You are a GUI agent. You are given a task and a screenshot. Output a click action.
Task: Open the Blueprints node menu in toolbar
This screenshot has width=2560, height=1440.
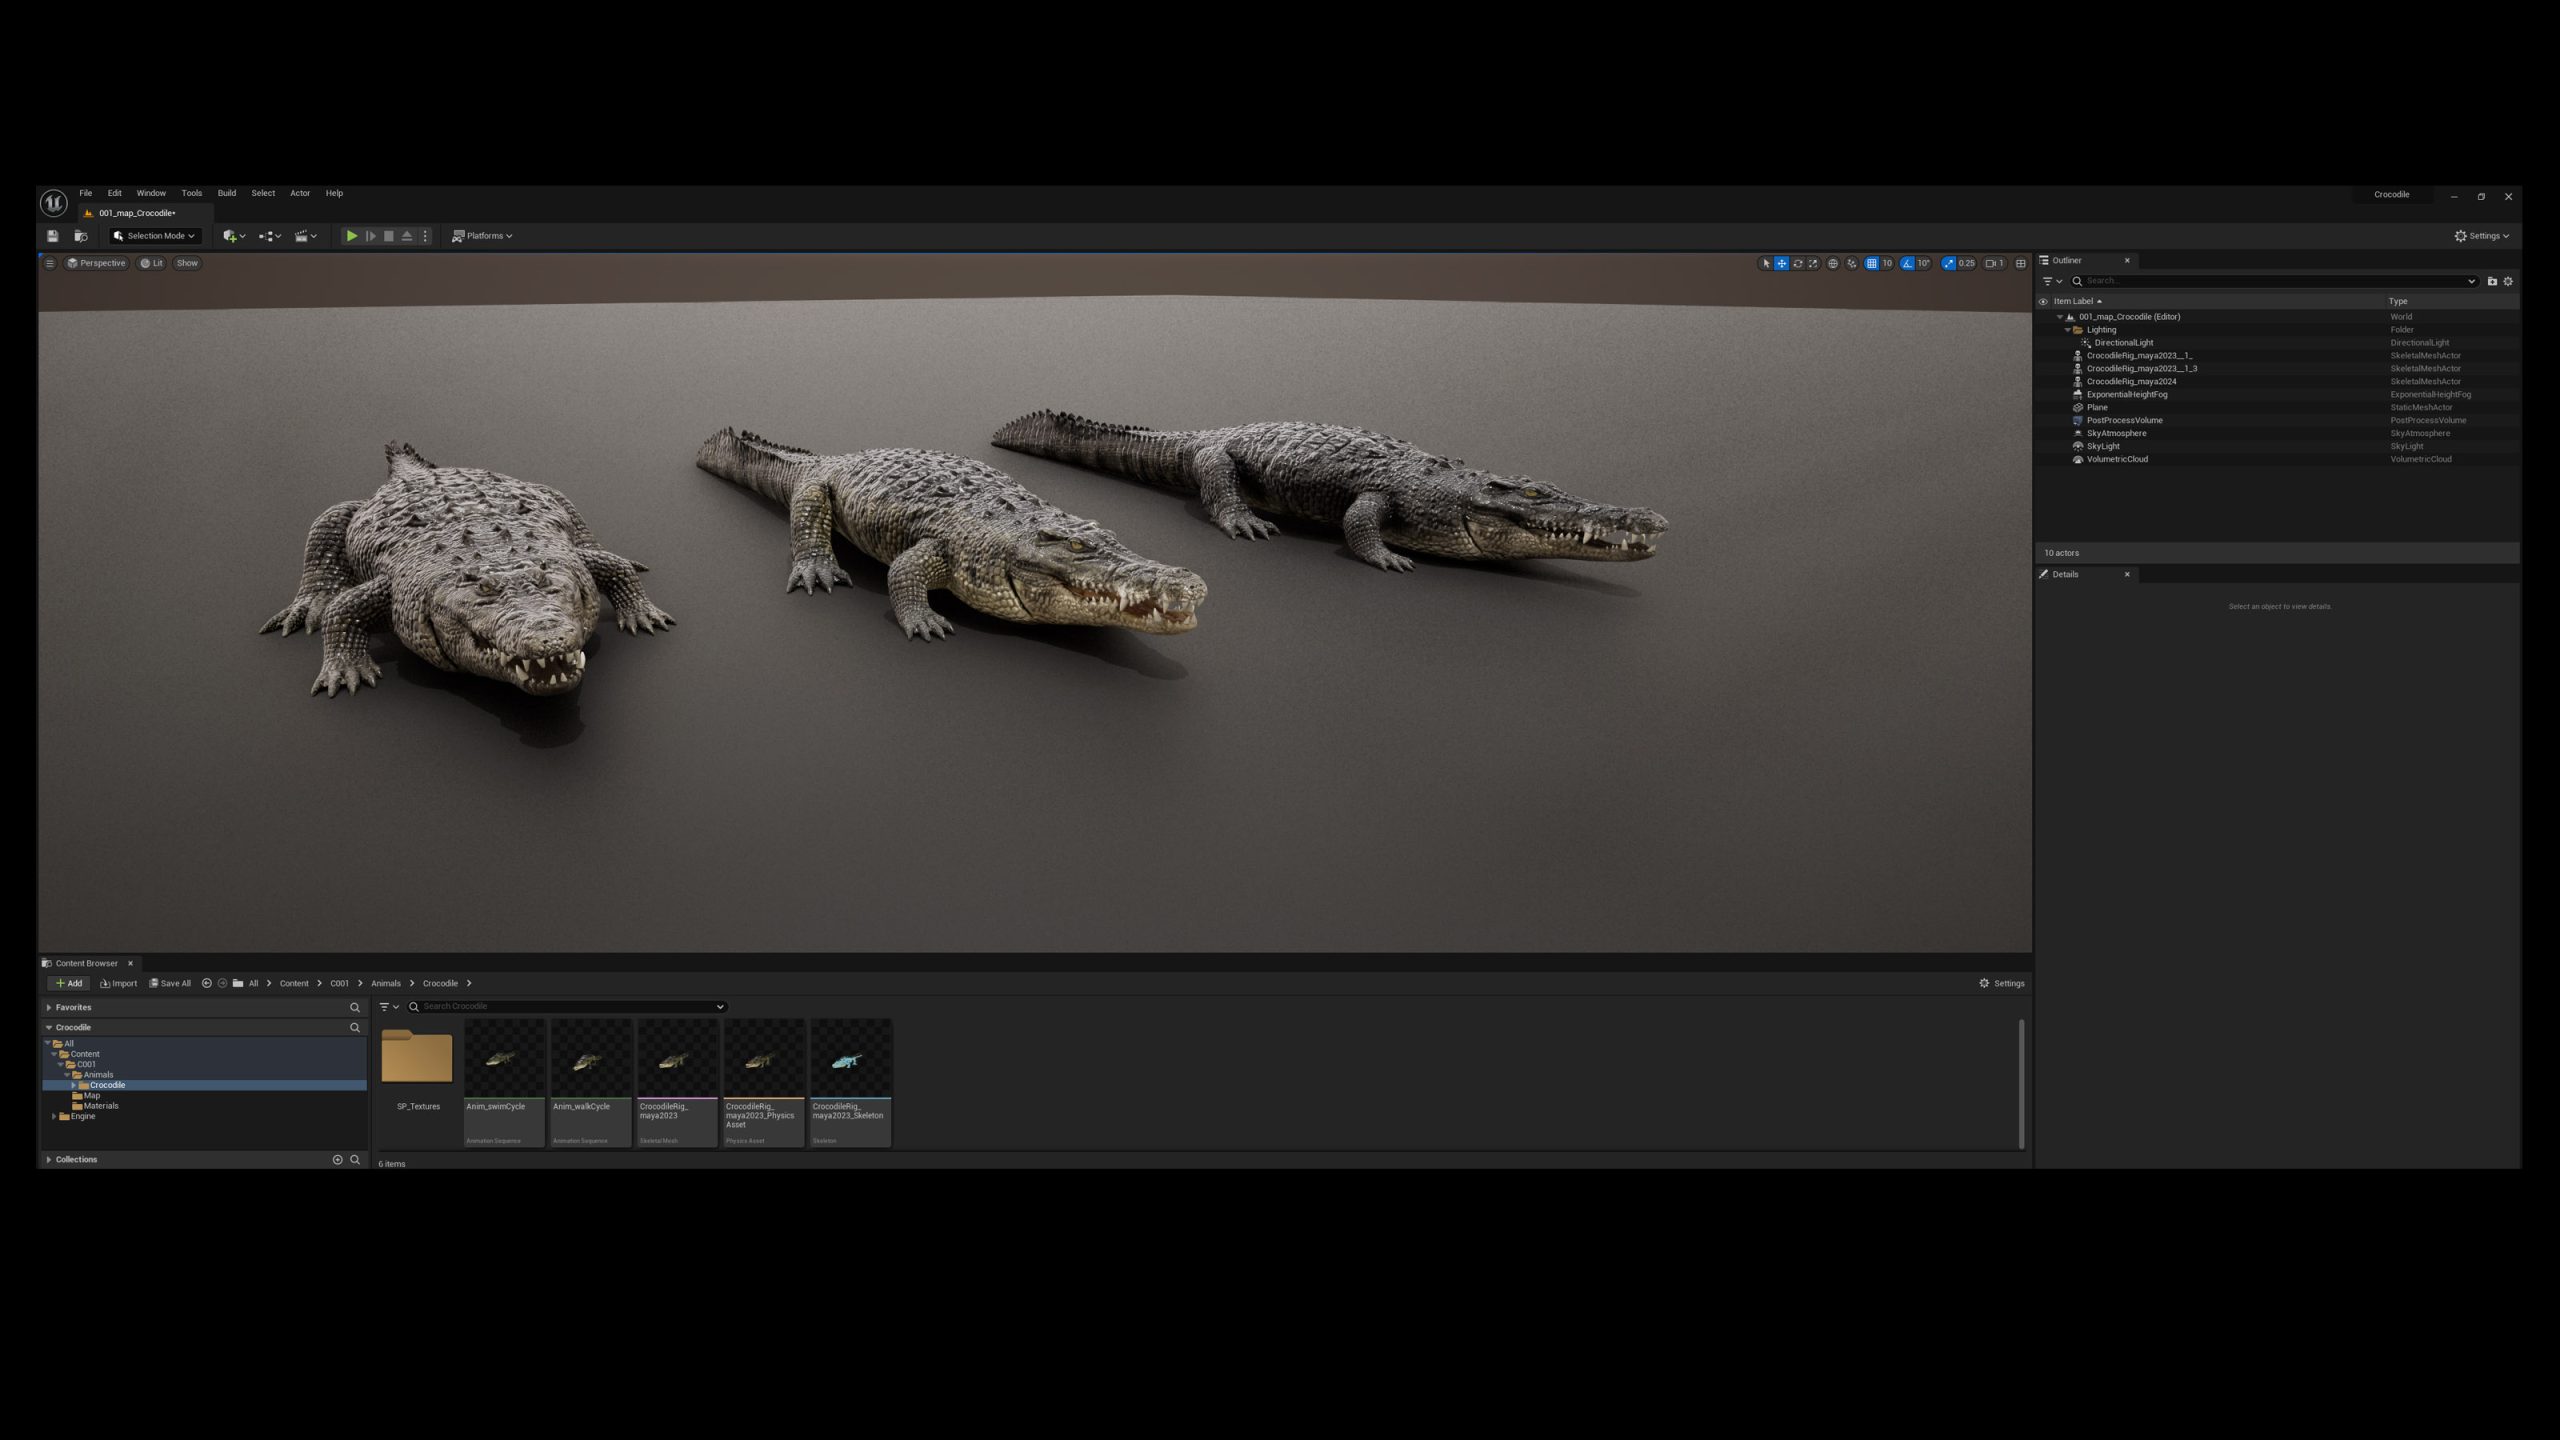pyautogui.click(x=270, y=236)
